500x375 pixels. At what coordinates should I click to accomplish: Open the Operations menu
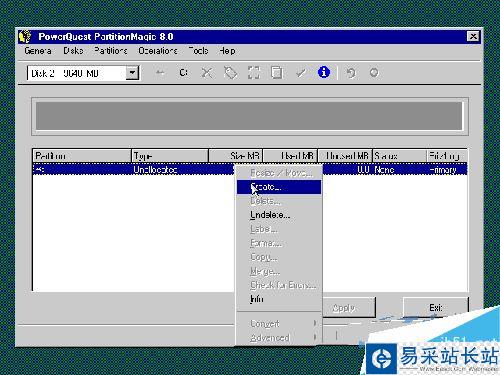tap(158, 51)
